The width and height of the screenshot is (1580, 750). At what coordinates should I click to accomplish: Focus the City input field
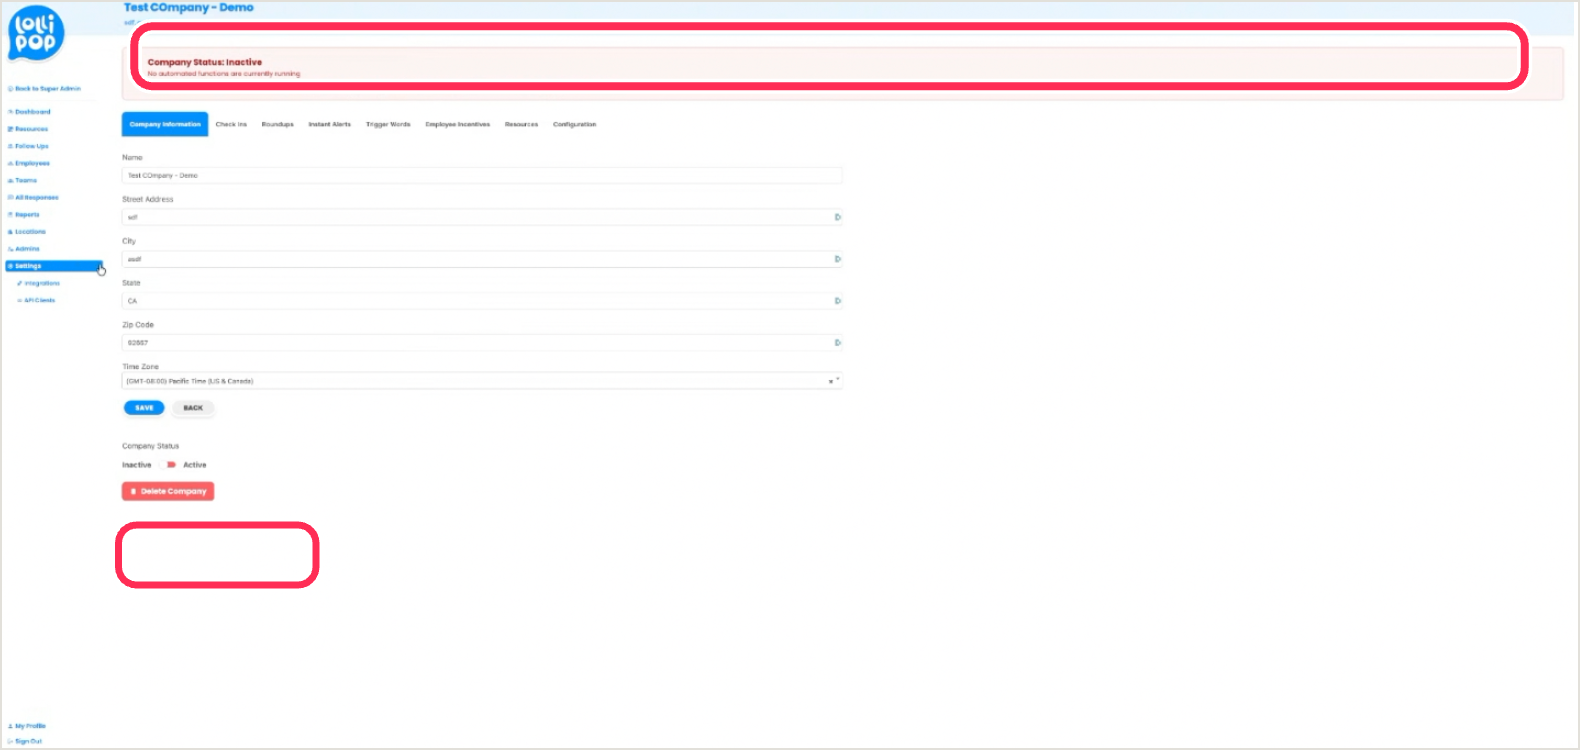pos(482,259)
